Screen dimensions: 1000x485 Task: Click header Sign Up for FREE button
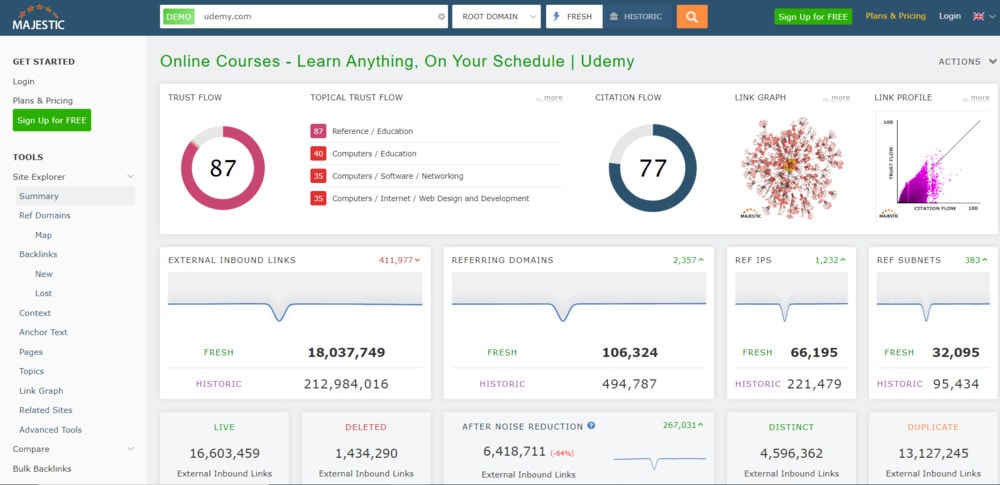tap(813, 17)
